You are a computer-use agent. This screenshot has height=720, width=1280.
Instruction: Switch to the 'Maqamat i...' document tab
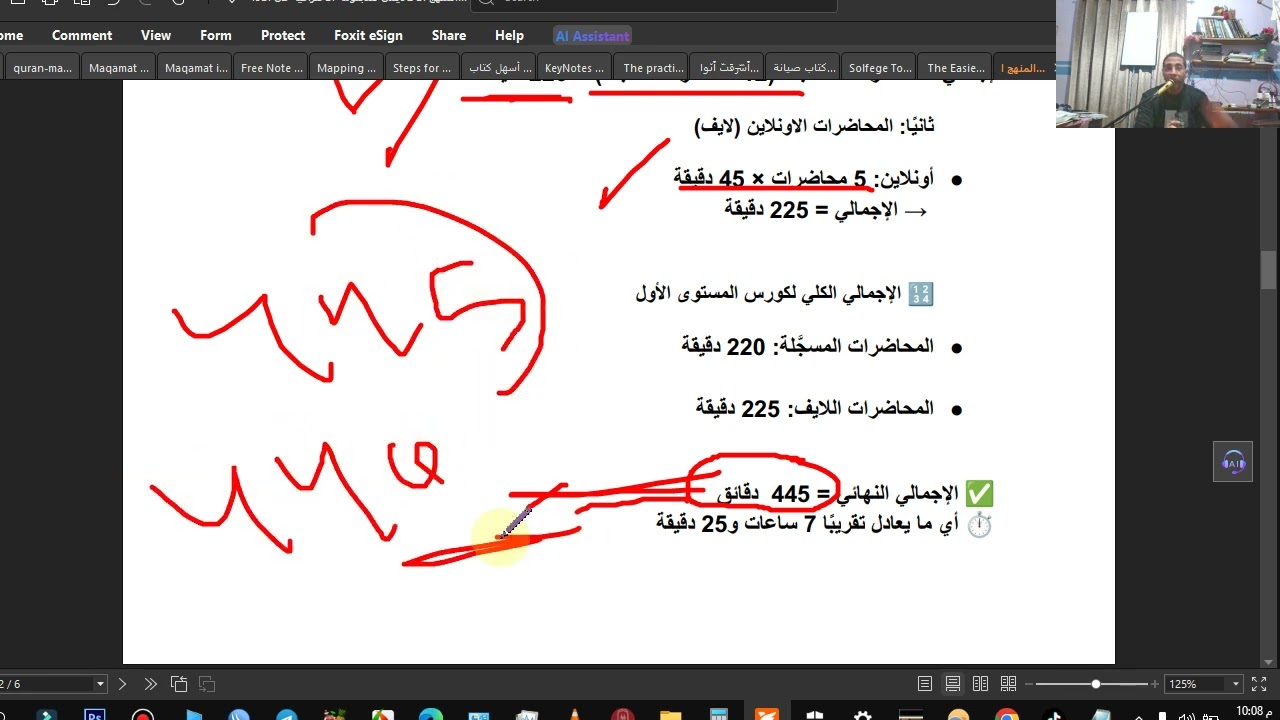[x=194, y=68]
